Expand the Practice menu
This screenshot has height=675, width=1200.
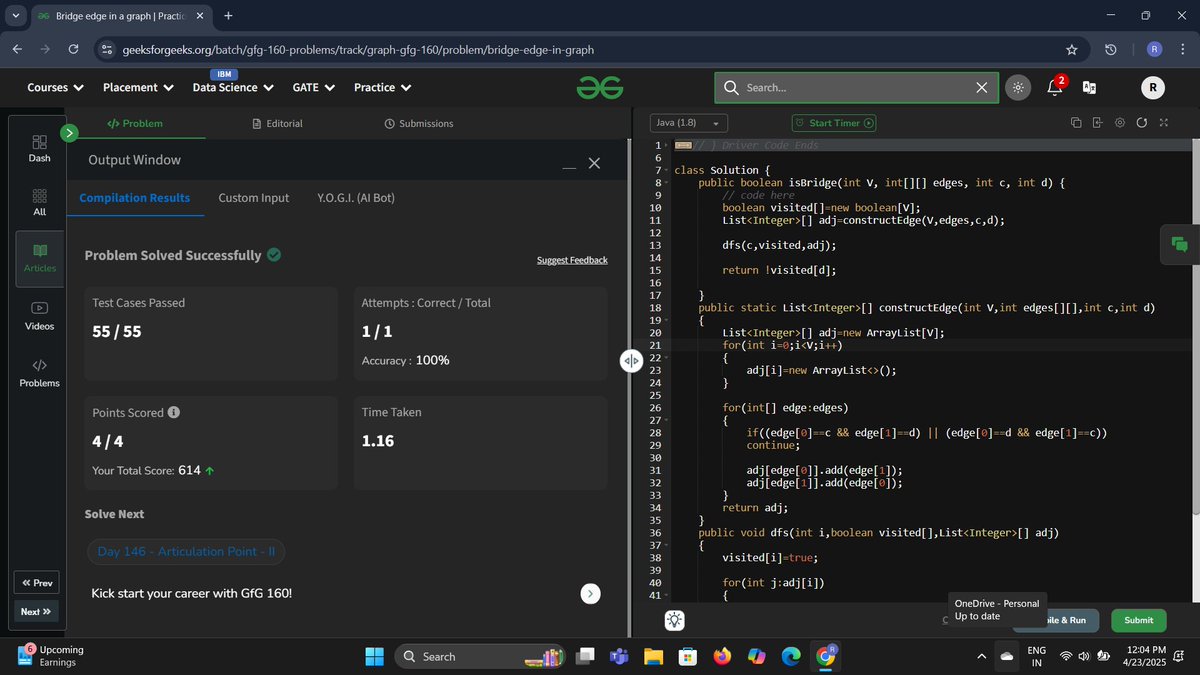click(382, 88)
